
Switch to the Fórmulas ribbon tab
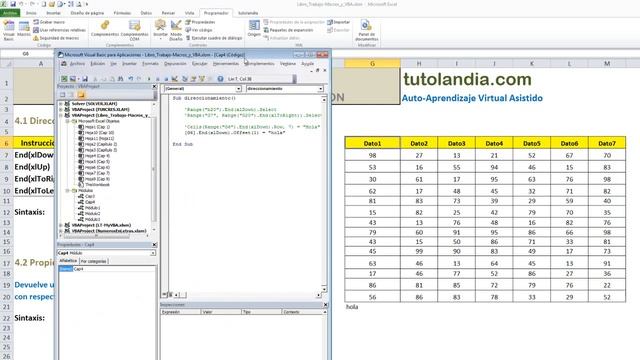click(x=122, y=13)
